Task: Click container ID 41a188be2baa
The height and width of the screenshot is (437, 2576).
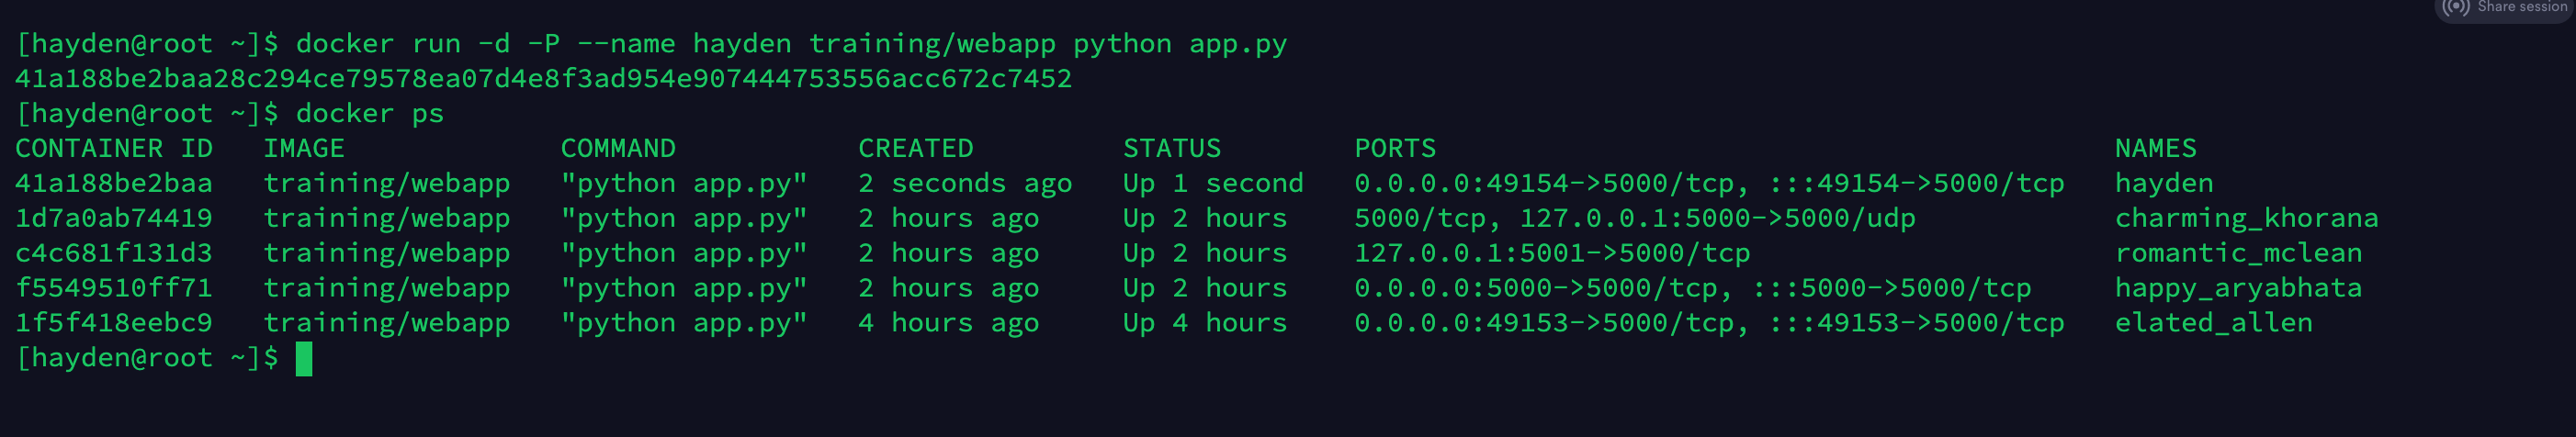Action: [x=114, y=184]
